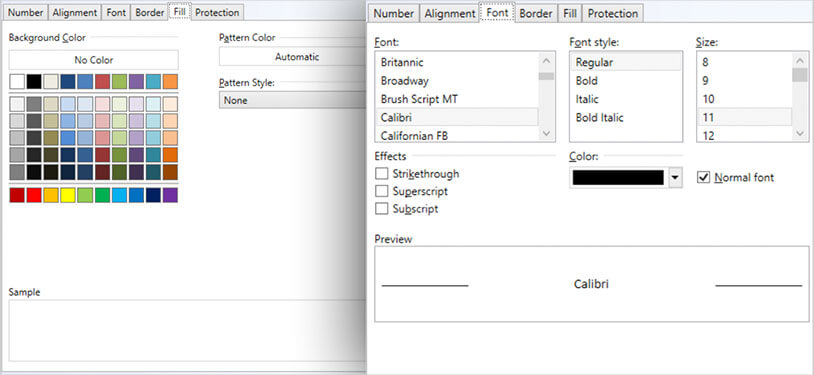Open the font Color dropdown arrow
This screenshot has width=814, height=375.
tap(674, 178)
